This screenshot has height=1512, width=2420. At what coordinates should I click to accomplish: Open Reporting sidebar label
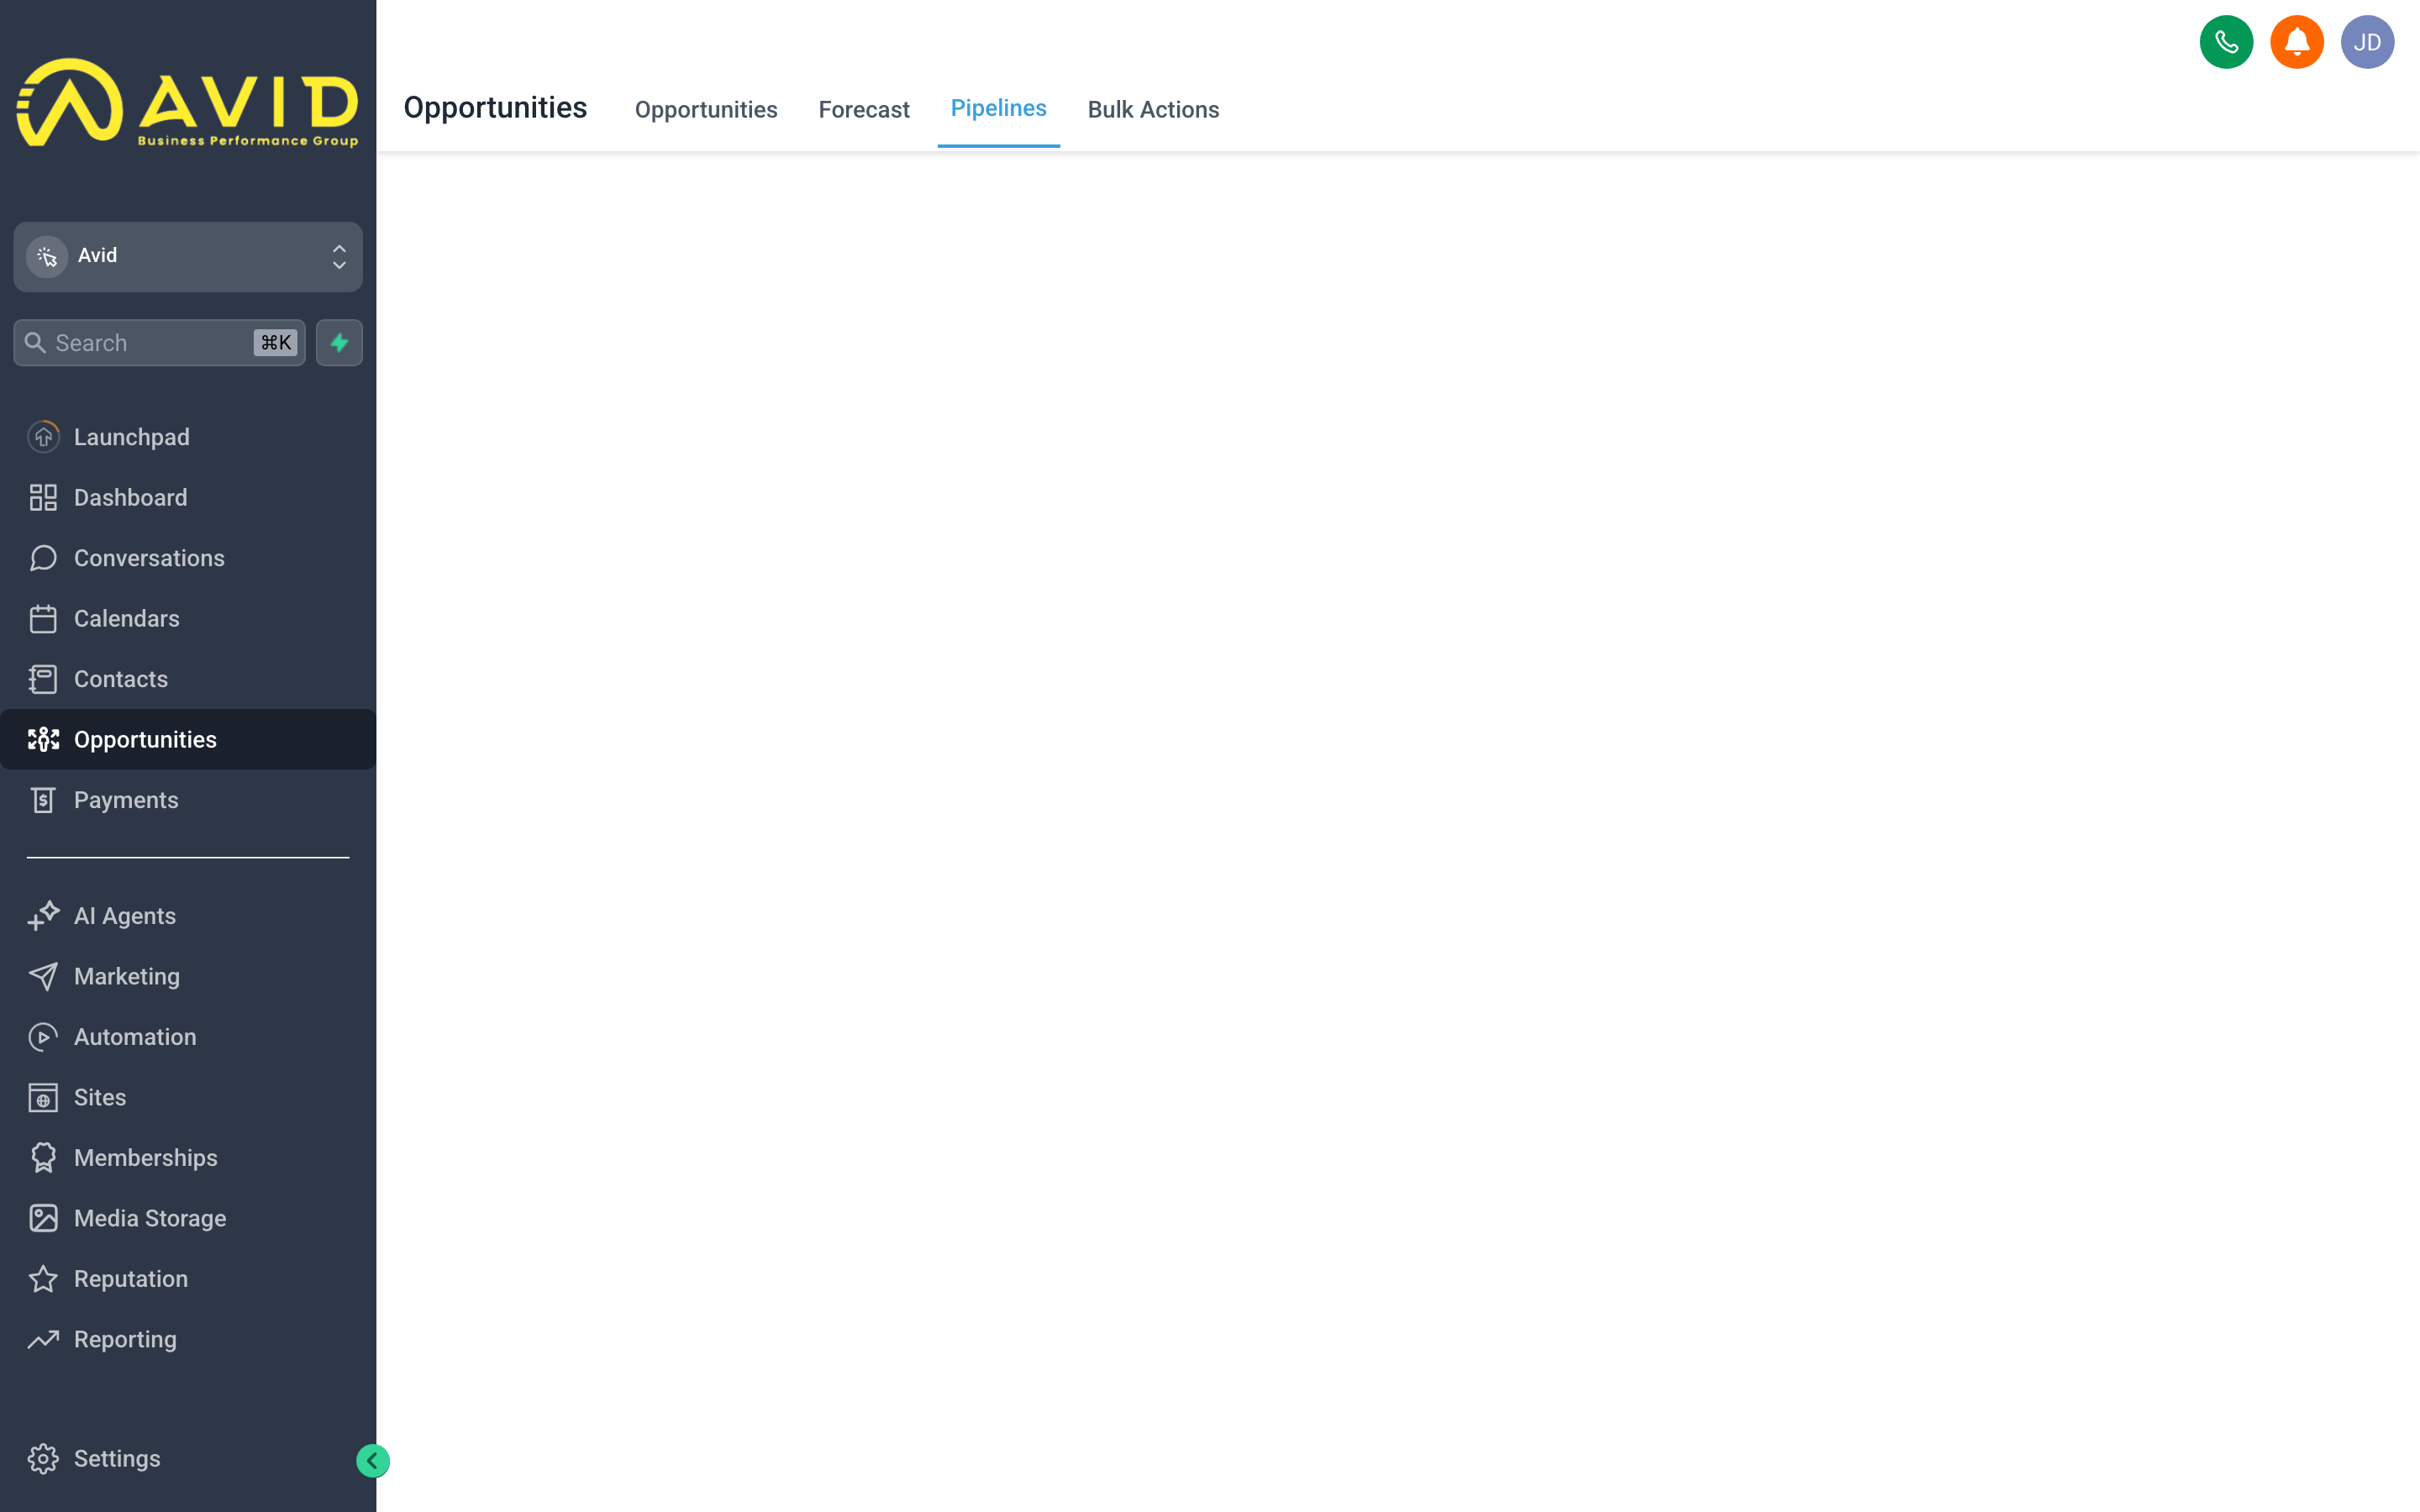pos(125,1339)
